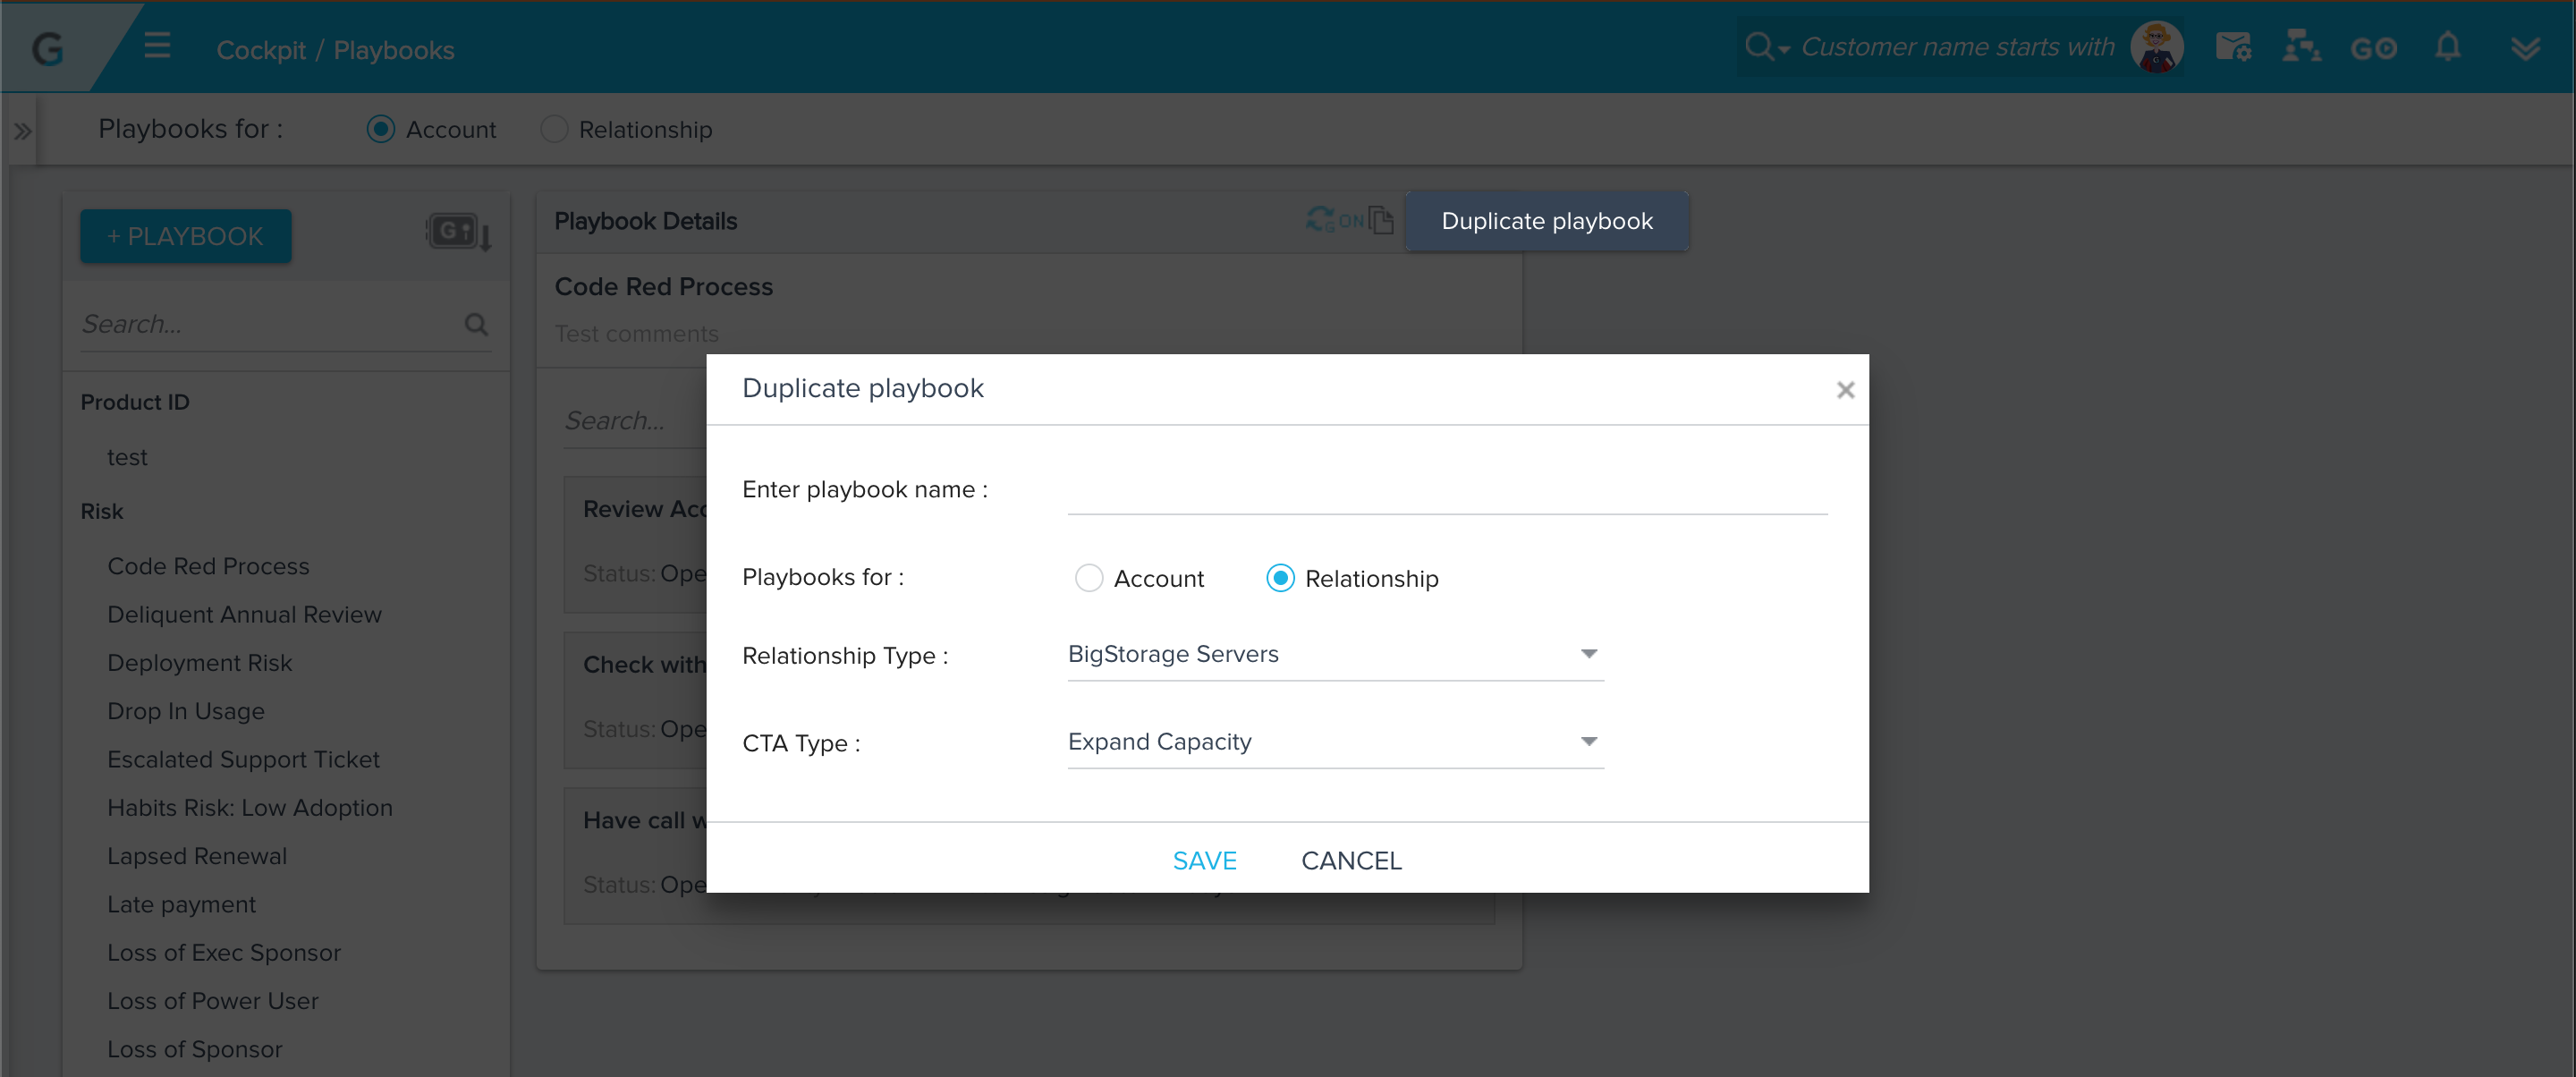Open the Review Acc task card

(x=636, y=544)
